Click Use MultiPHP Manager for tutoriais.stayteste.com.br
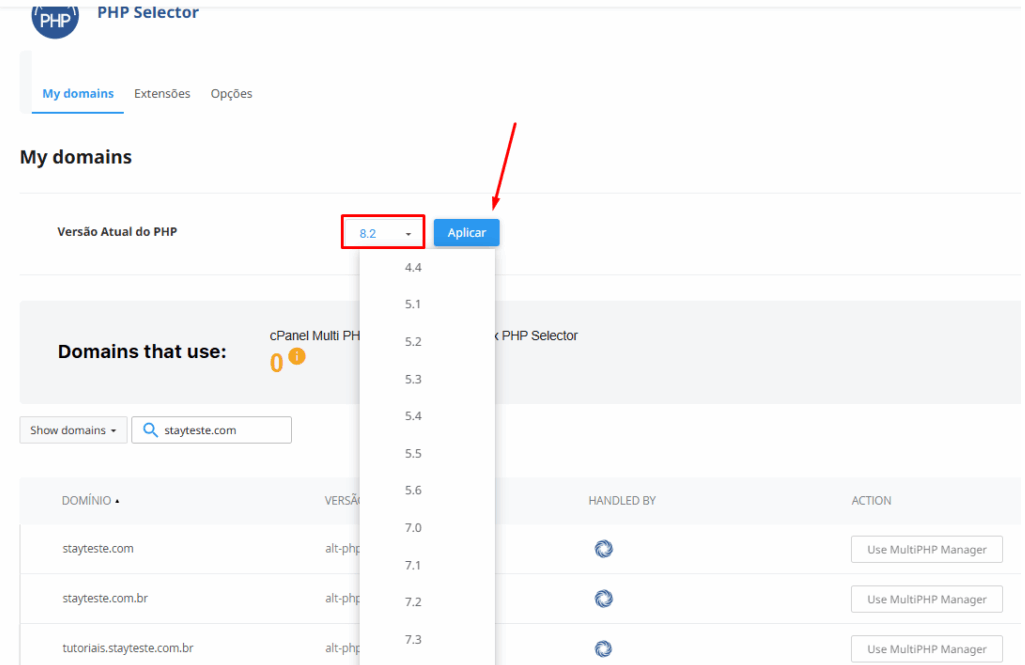The width and height of the screenshot is (1025, 665). [926, 649]
